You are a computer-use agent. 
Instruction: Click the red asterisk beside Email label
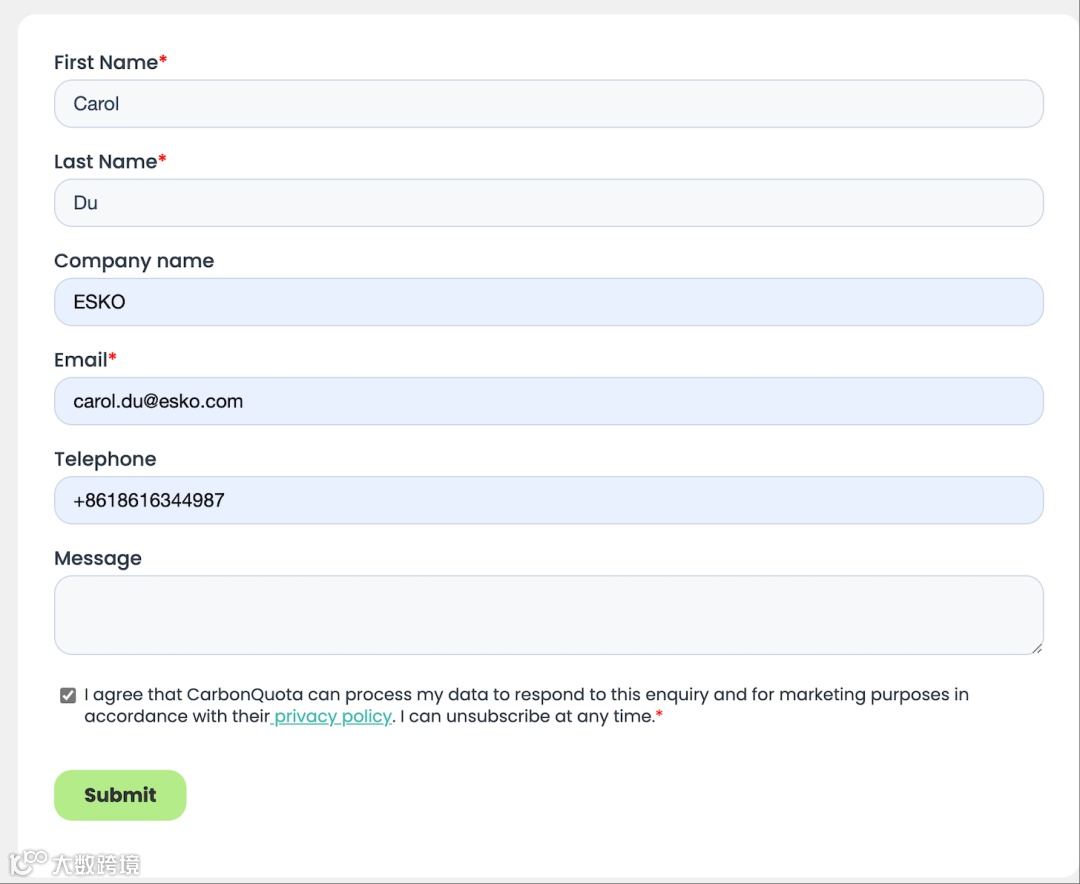pyautogui.click(x=113, y=357)
